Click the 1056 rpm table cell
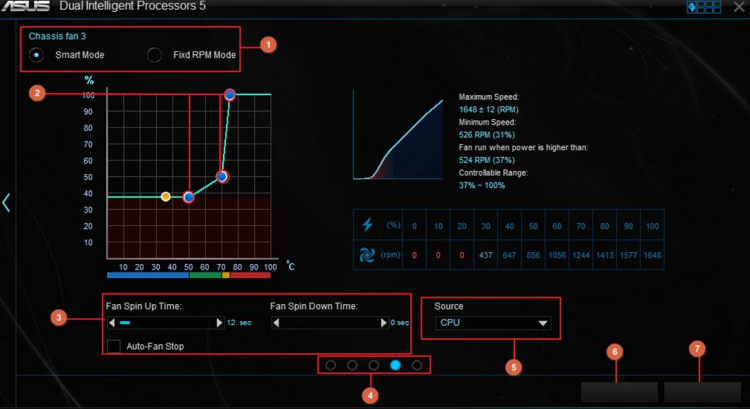Image resolution: width=750 pixels, height=409 pixels. [557, 255]
